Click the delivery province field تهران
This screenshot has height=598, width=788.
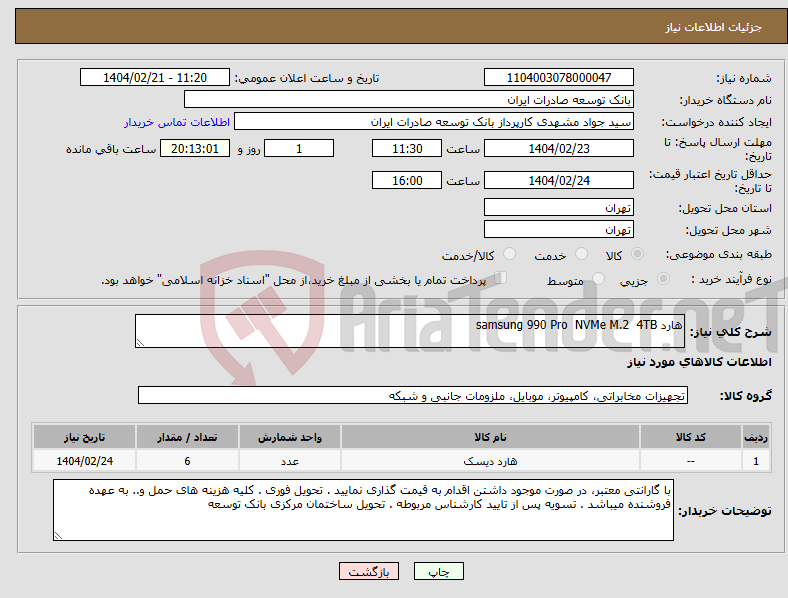[558, 207]
